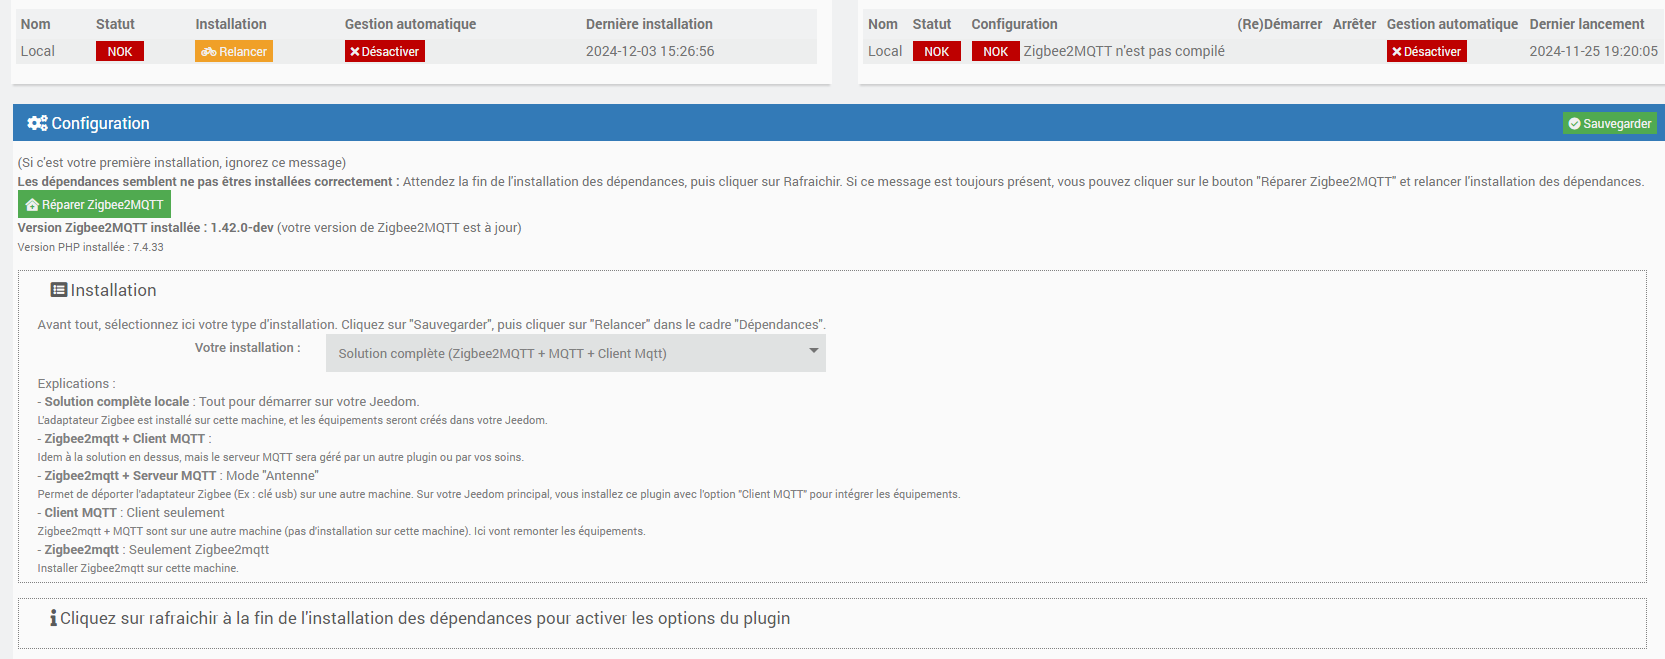Click the gears icon beside Configuration

pyautogui.click(x=38, y=123)
